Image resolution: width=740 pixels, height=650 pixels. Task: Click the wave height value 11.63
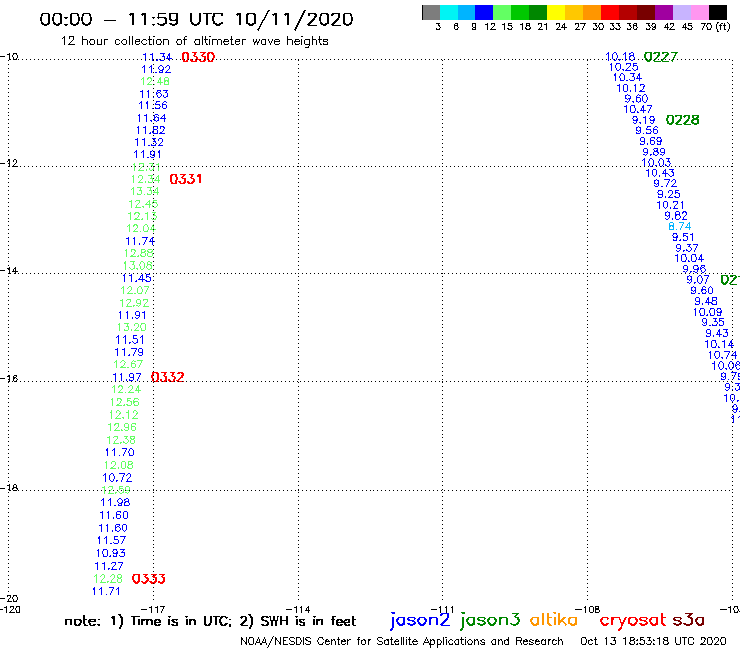click(x=154, y=94)
